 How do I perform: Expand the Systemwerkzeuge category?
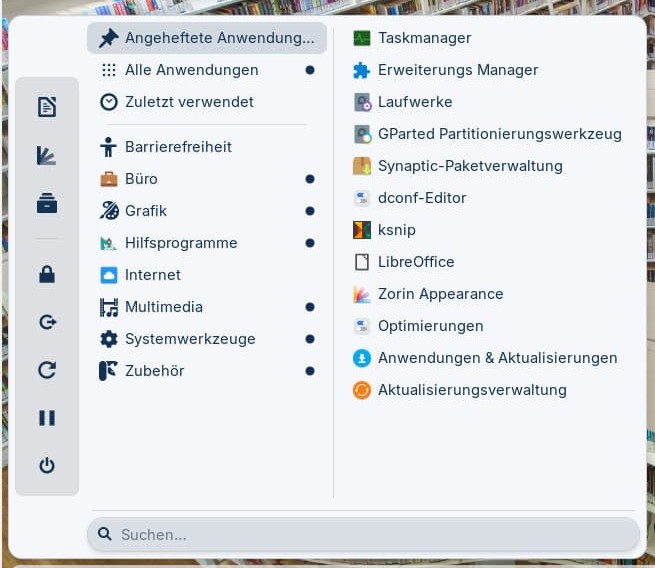point(189,339)
